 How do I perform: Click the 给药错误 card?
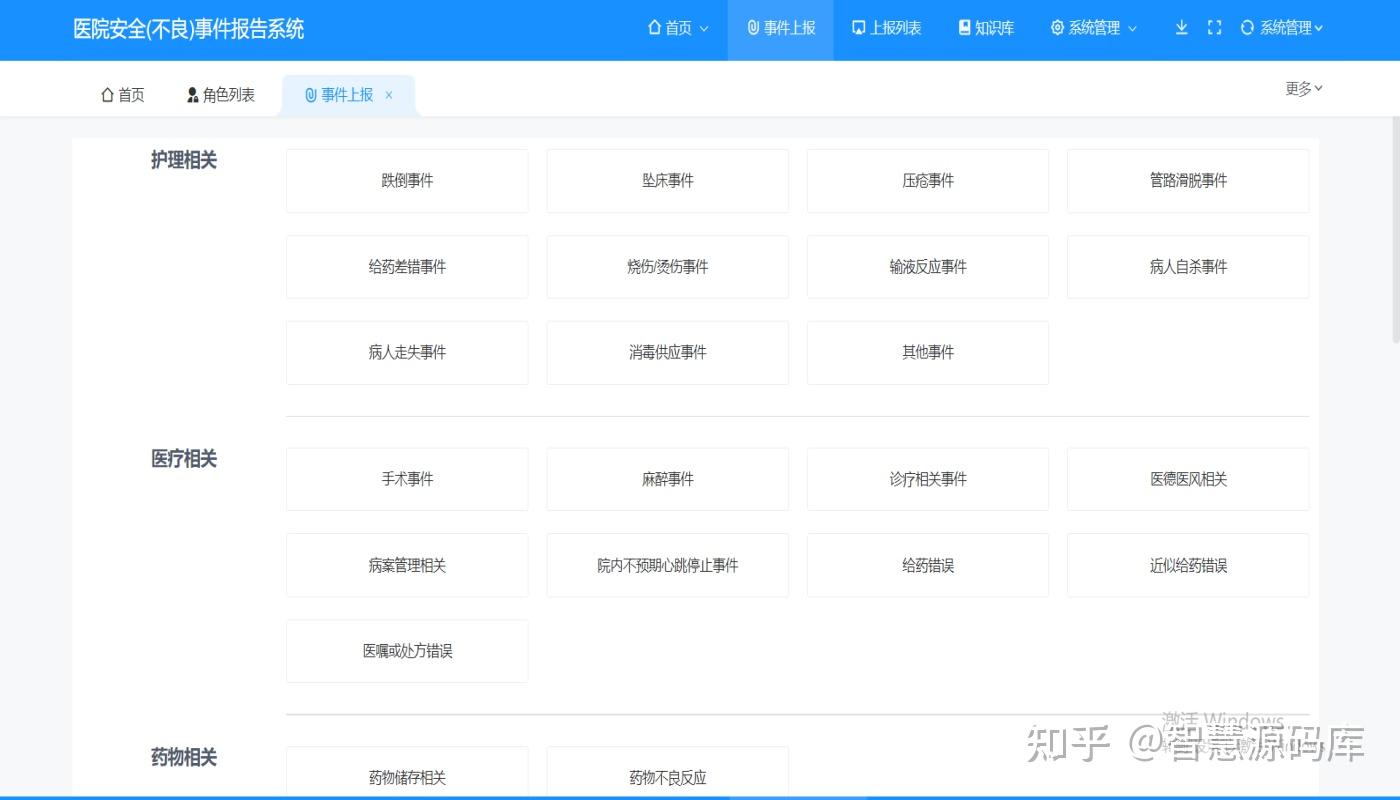click(928, 566)
